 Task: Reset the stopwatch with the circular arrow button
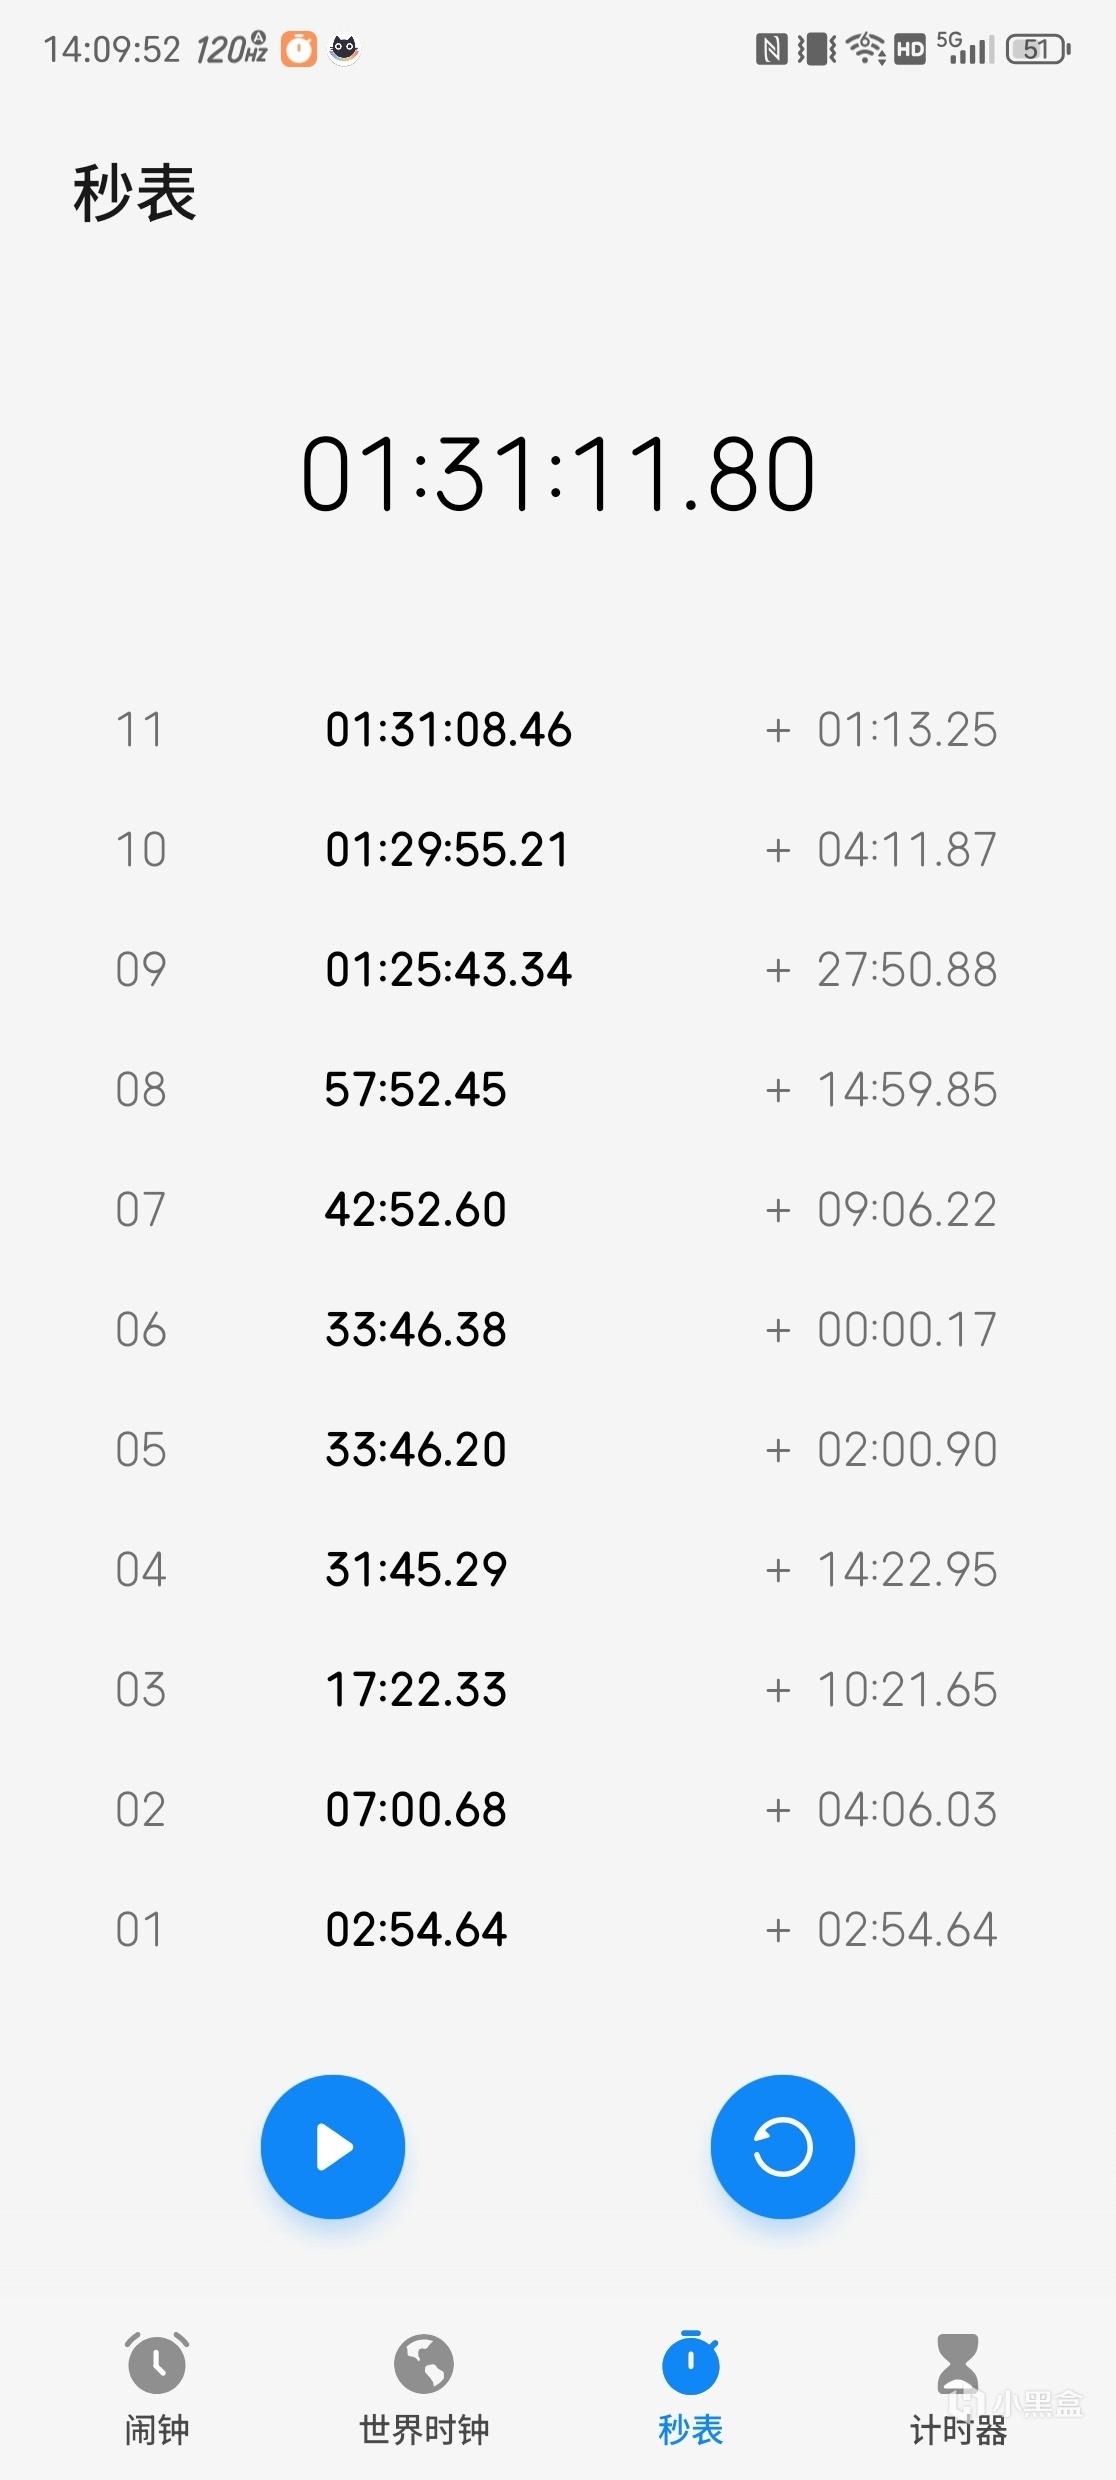point(782,2147)
